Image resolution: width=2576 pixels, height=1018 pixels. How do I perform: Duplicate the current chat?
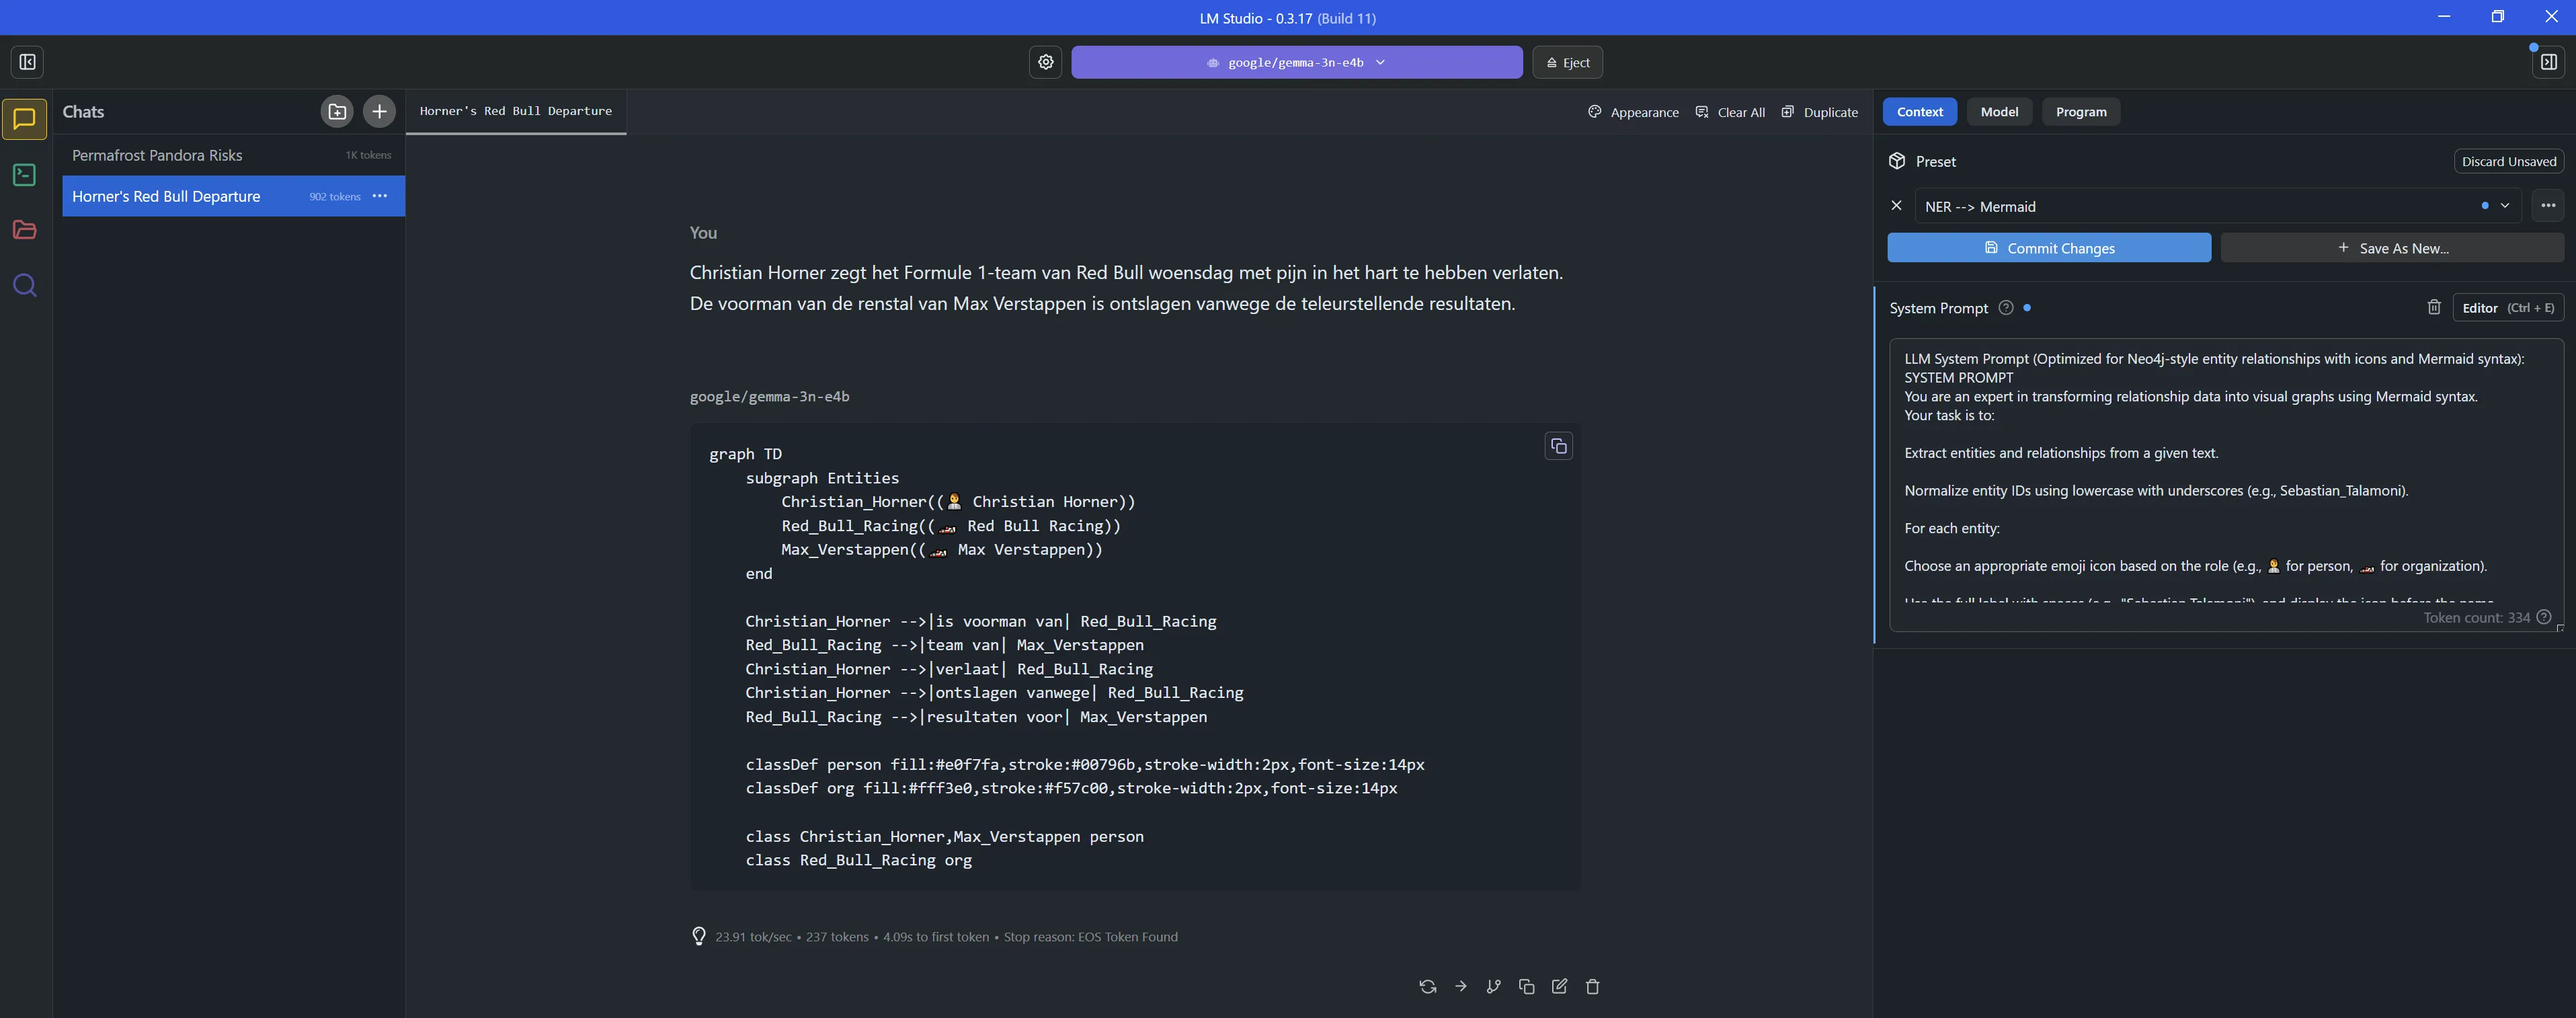(x=1819, y=112)
